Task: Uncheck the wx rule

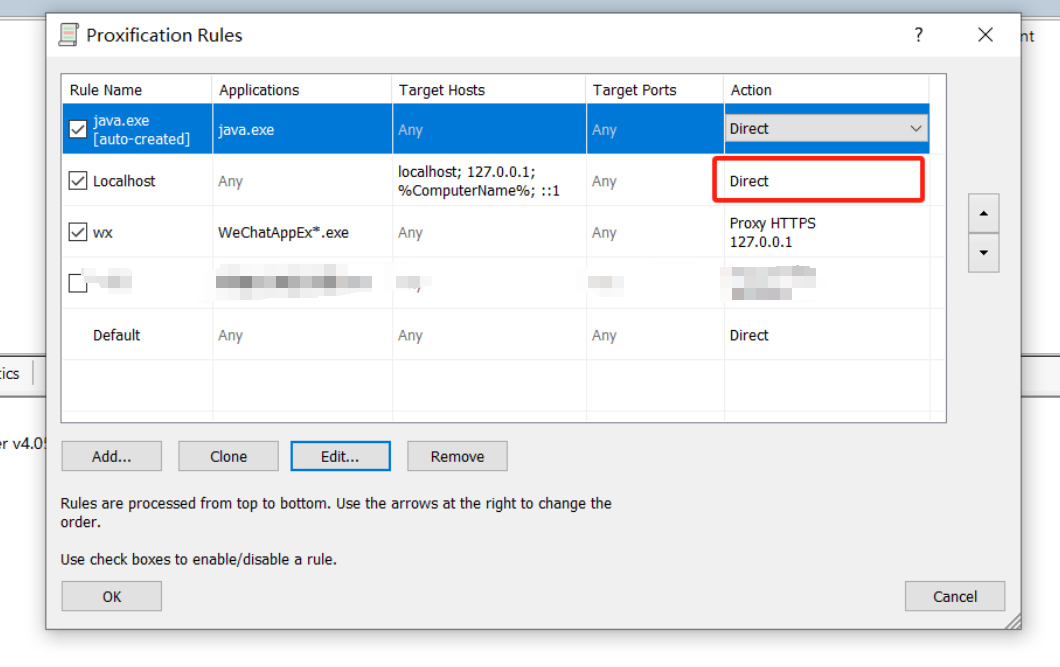Action: pos(77,232)
